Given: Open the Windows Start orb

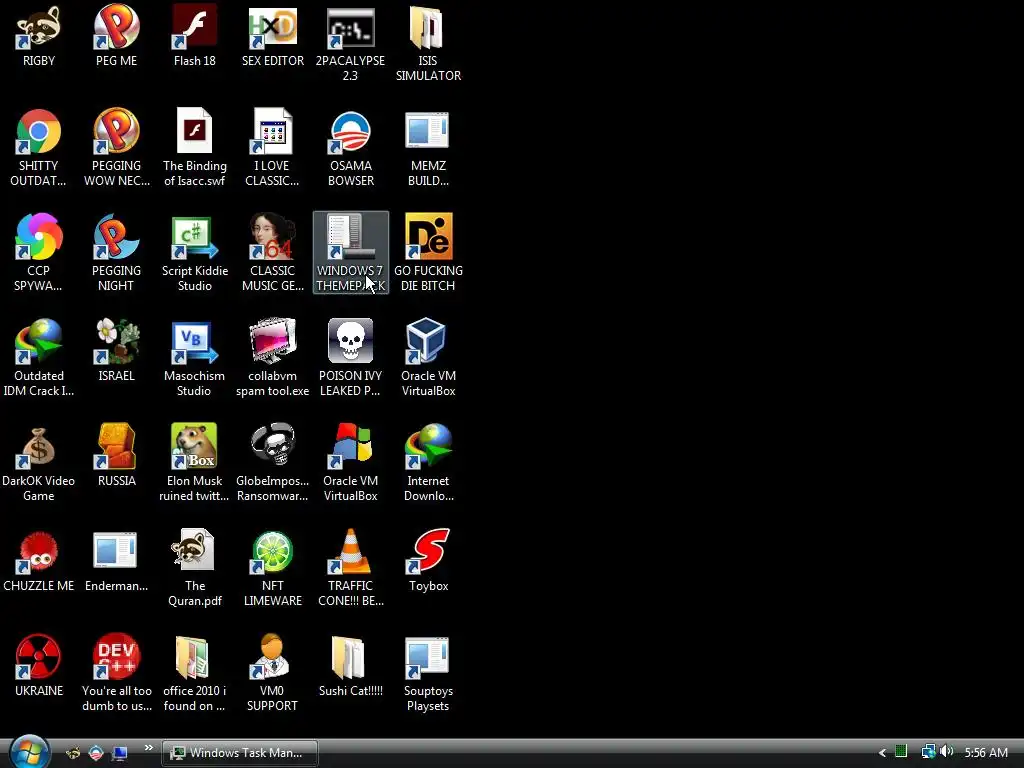Looking at the screenshot, I should tap(29, 752).
